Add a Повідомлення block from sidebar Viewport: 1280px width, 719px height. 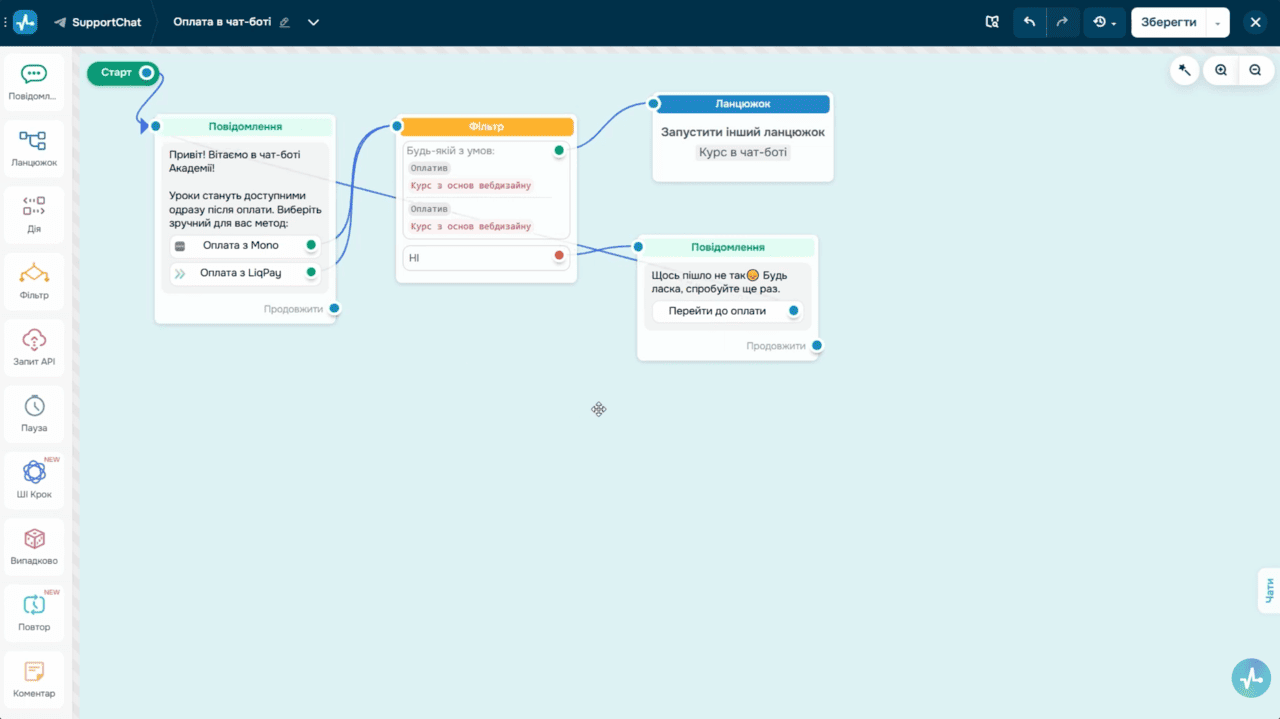pos(34,83)
